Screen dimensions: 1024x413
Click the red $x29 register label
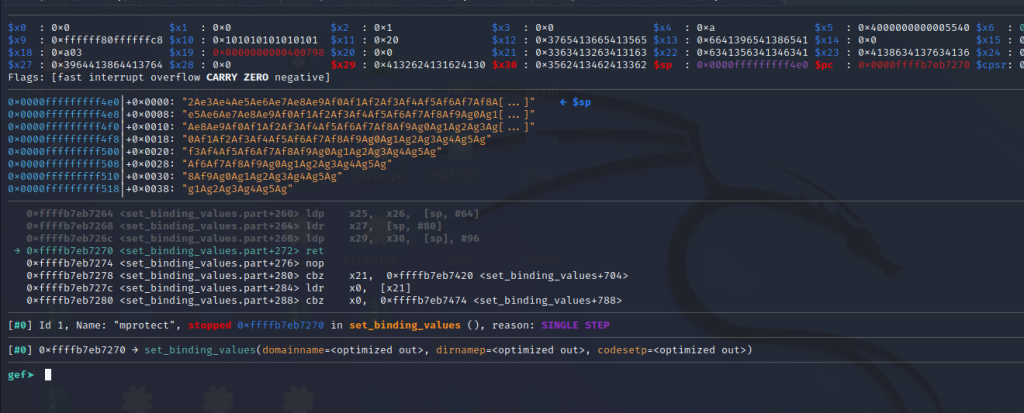tap(343, 64)
